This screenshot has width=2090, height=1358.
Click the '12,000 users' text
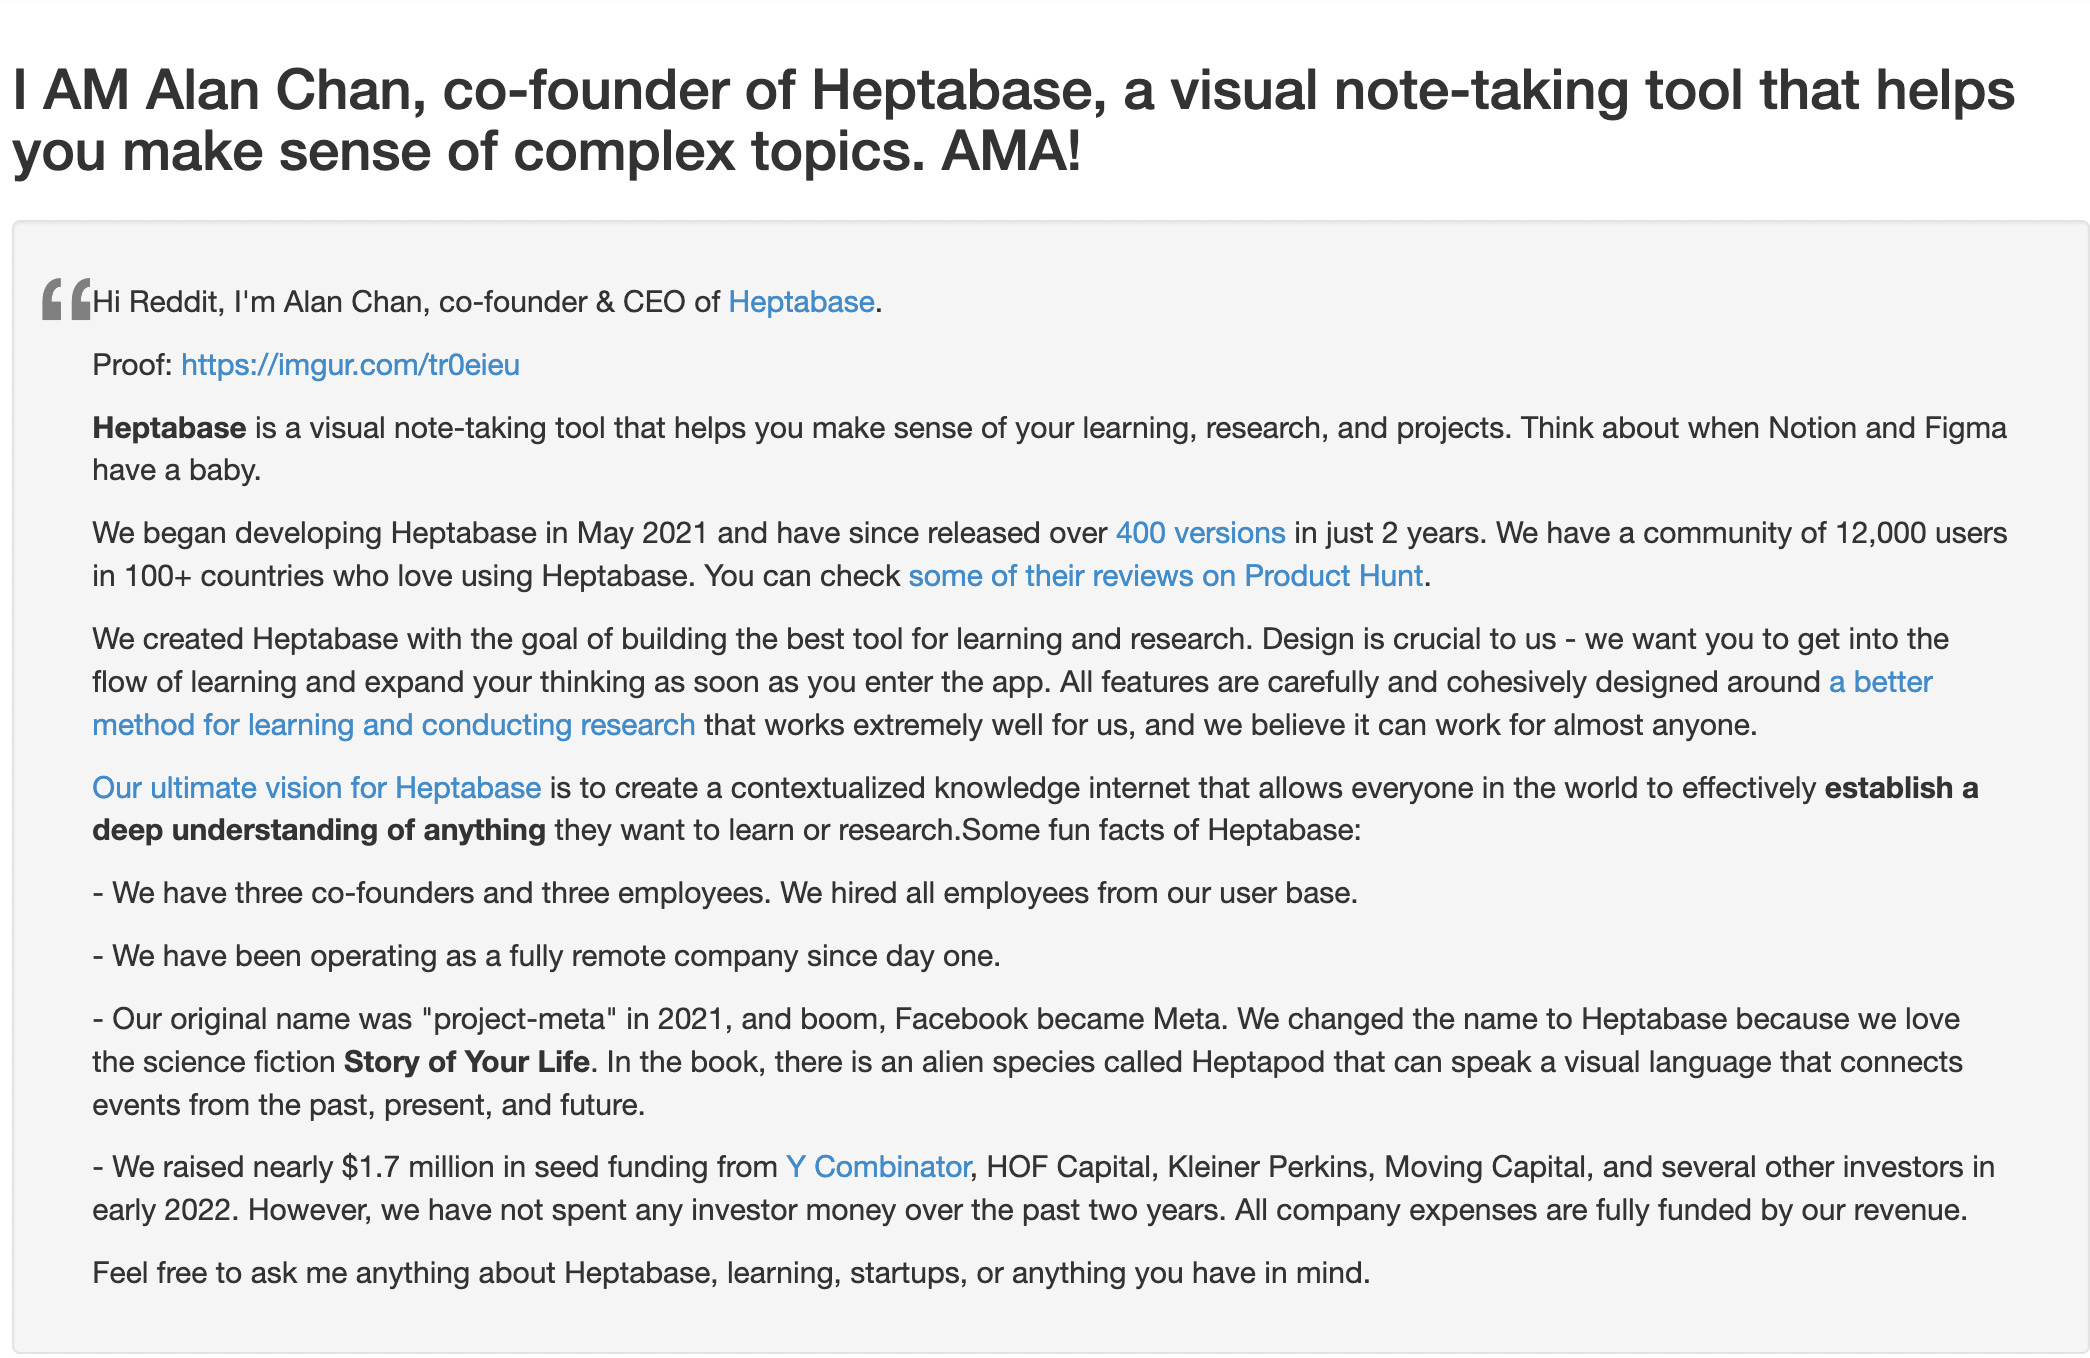pos(1920,533)
